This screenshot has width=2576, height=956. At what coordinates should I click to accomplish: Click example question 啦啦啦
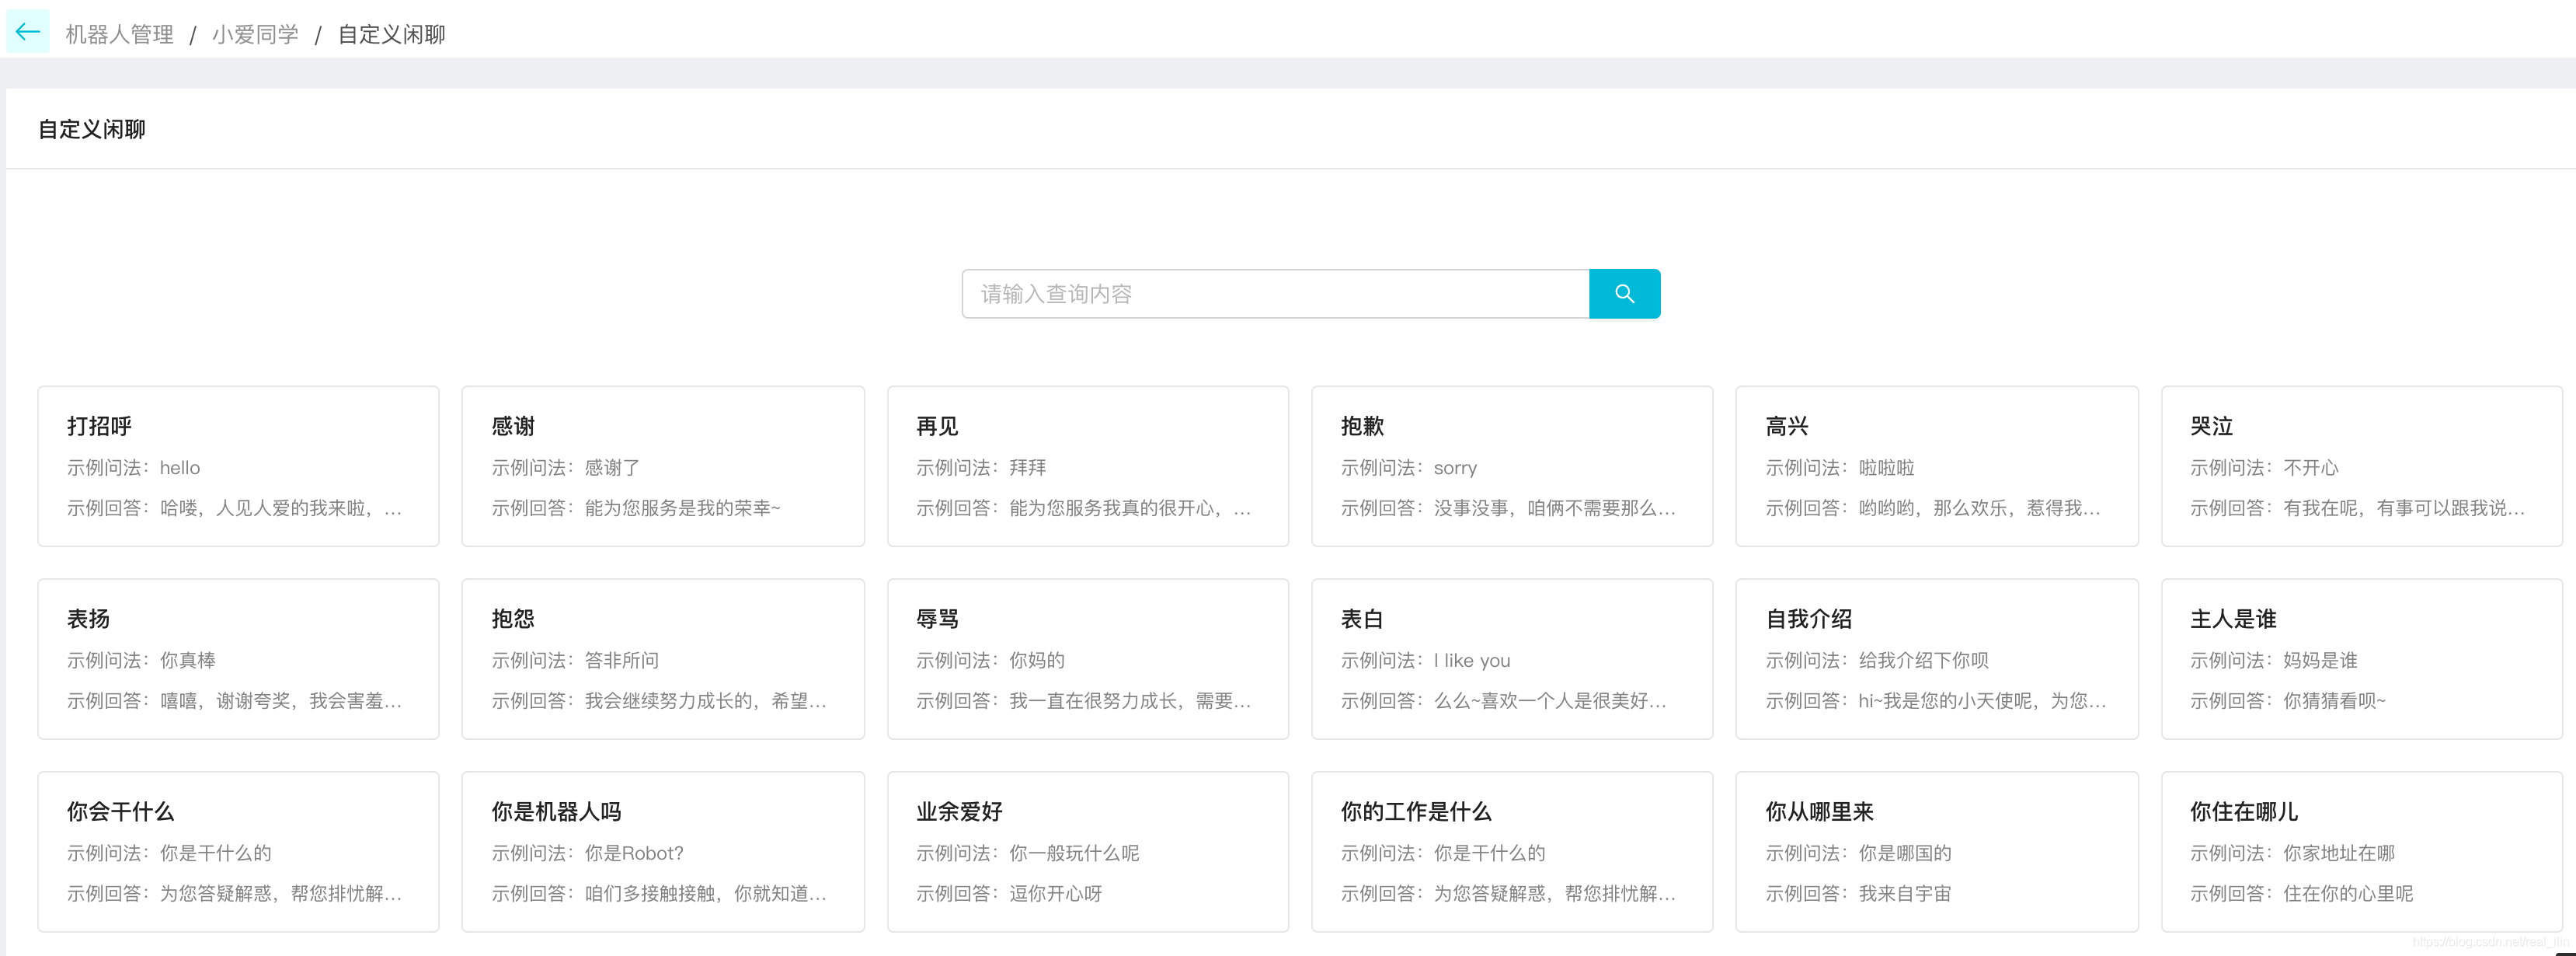pos(1887,468)
